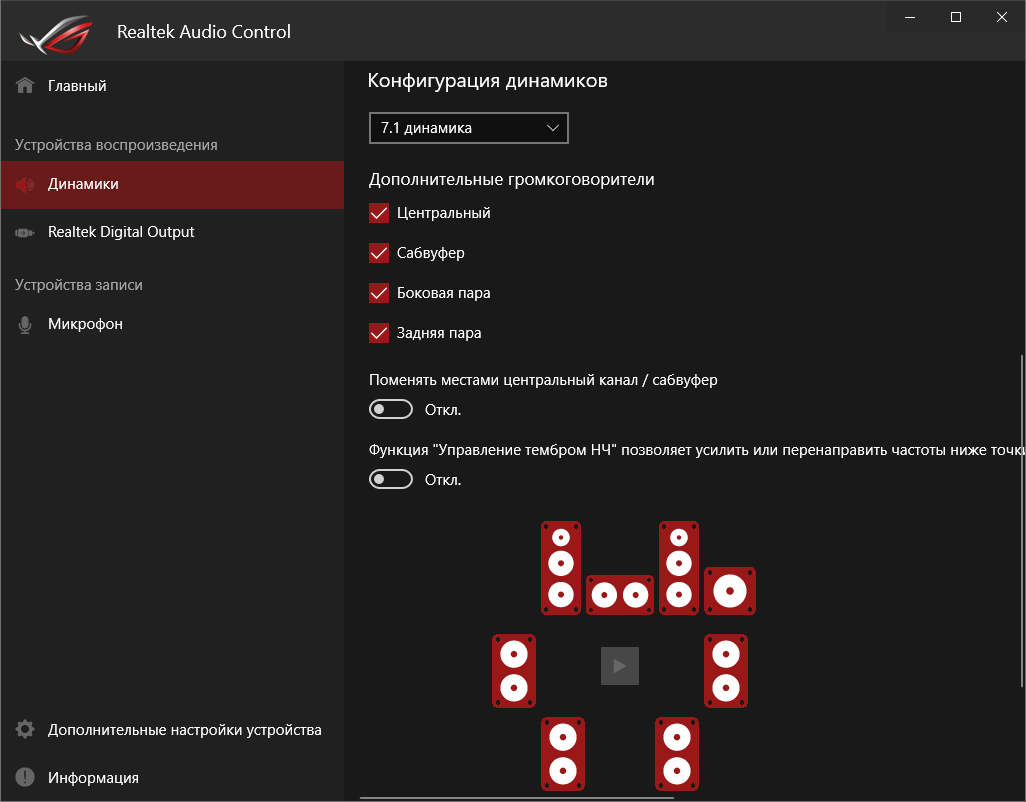Screen dimensions: 1026x802
Task: Click the front left speaker icon
Action: click(561, 567)
